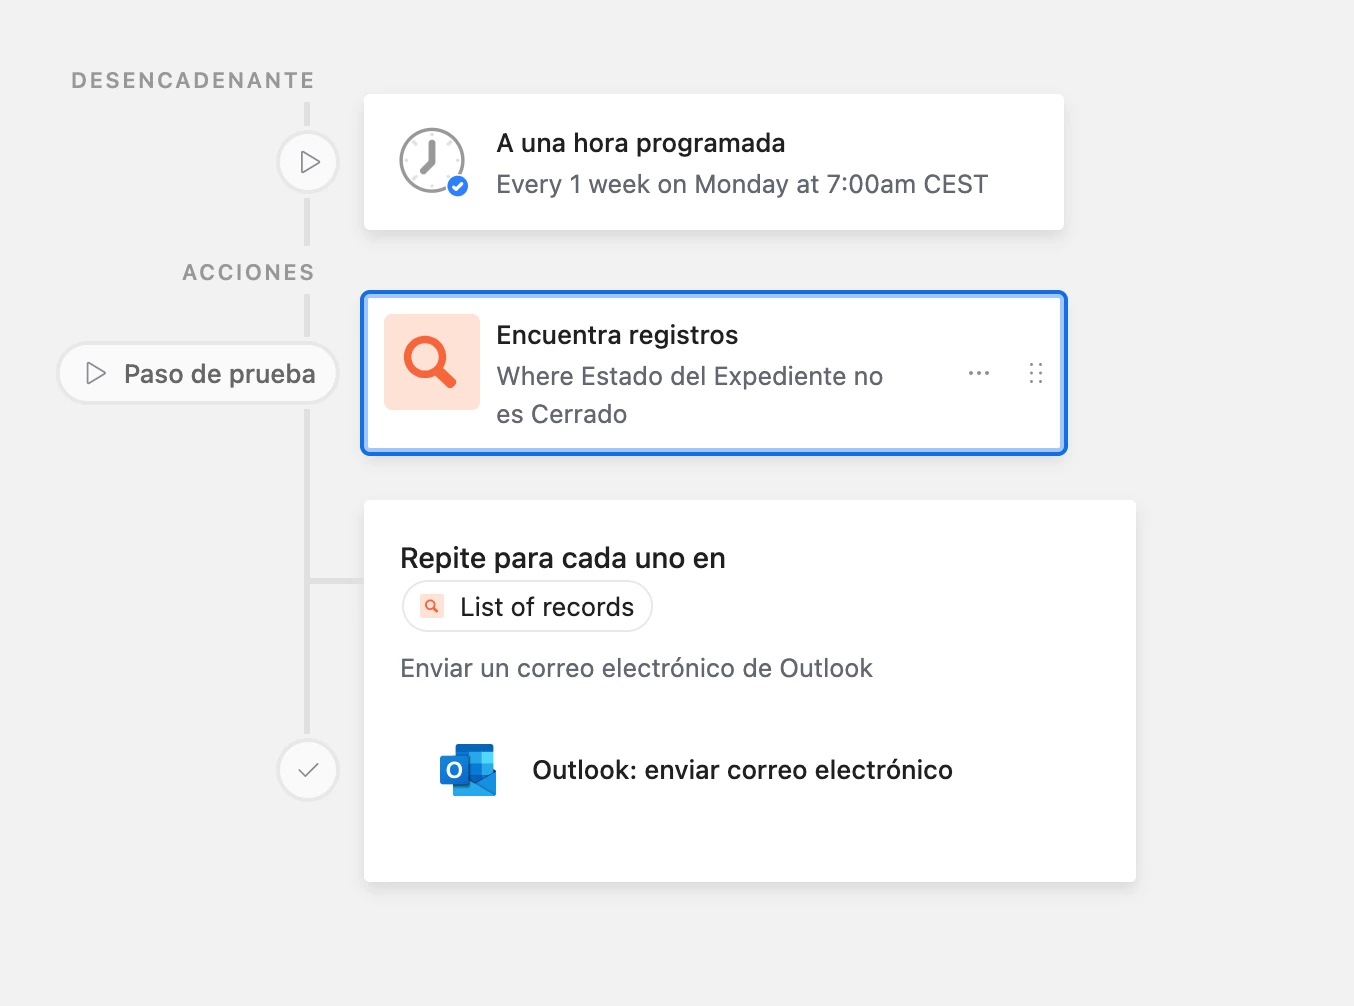Click the six-dot drag handle on Encuentra registros

coord(1036,373)
